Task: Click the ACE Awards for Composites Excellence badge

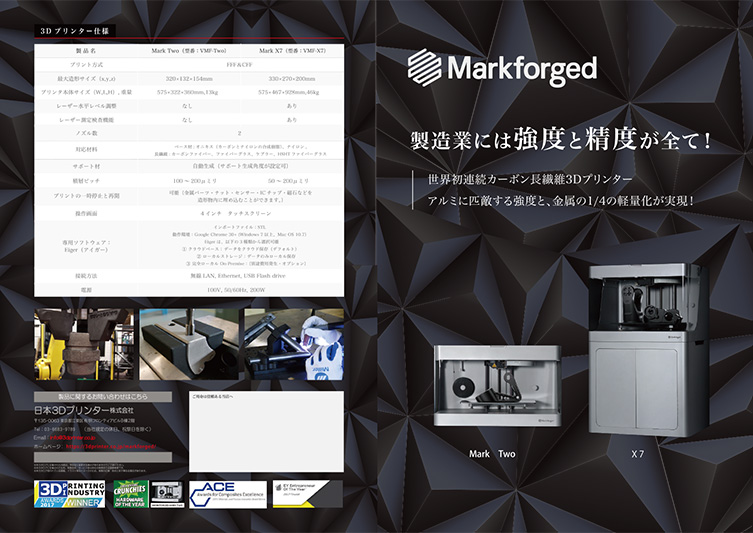Action: coord(228,495)
